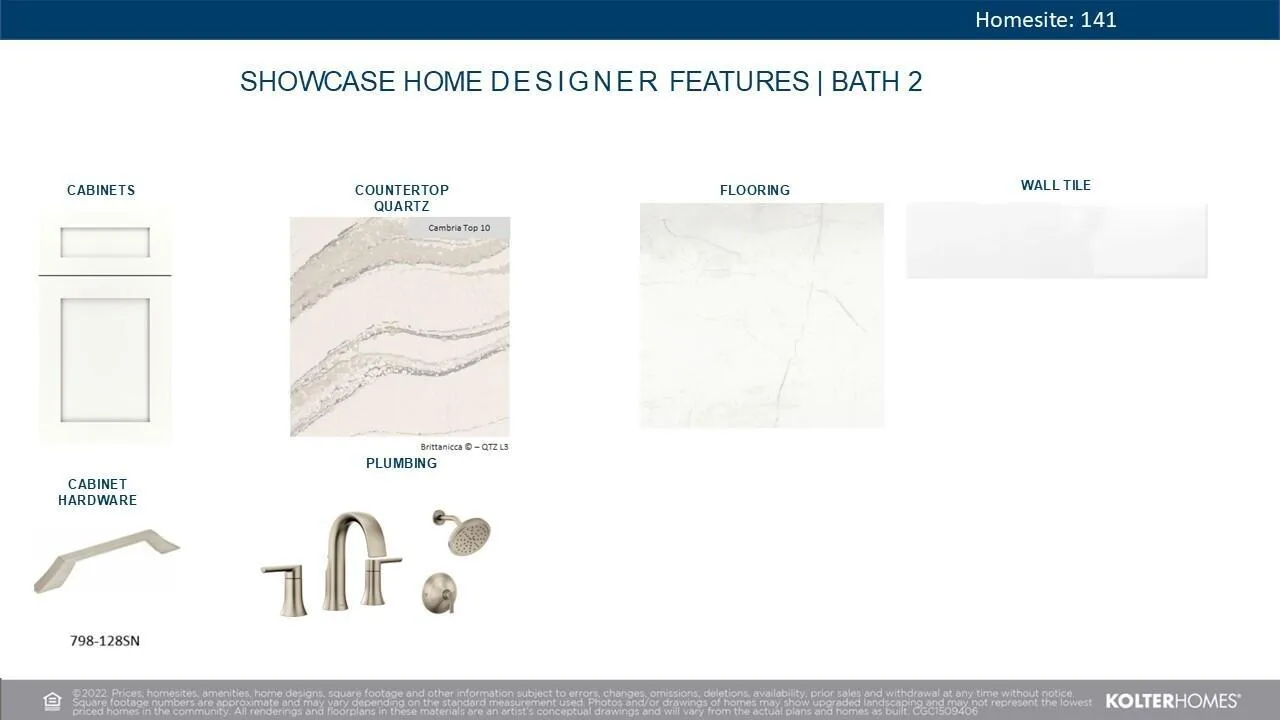Screen dimensions: 1280x720
Task: Click the shower valve trim handle
Action: (440, 594)
